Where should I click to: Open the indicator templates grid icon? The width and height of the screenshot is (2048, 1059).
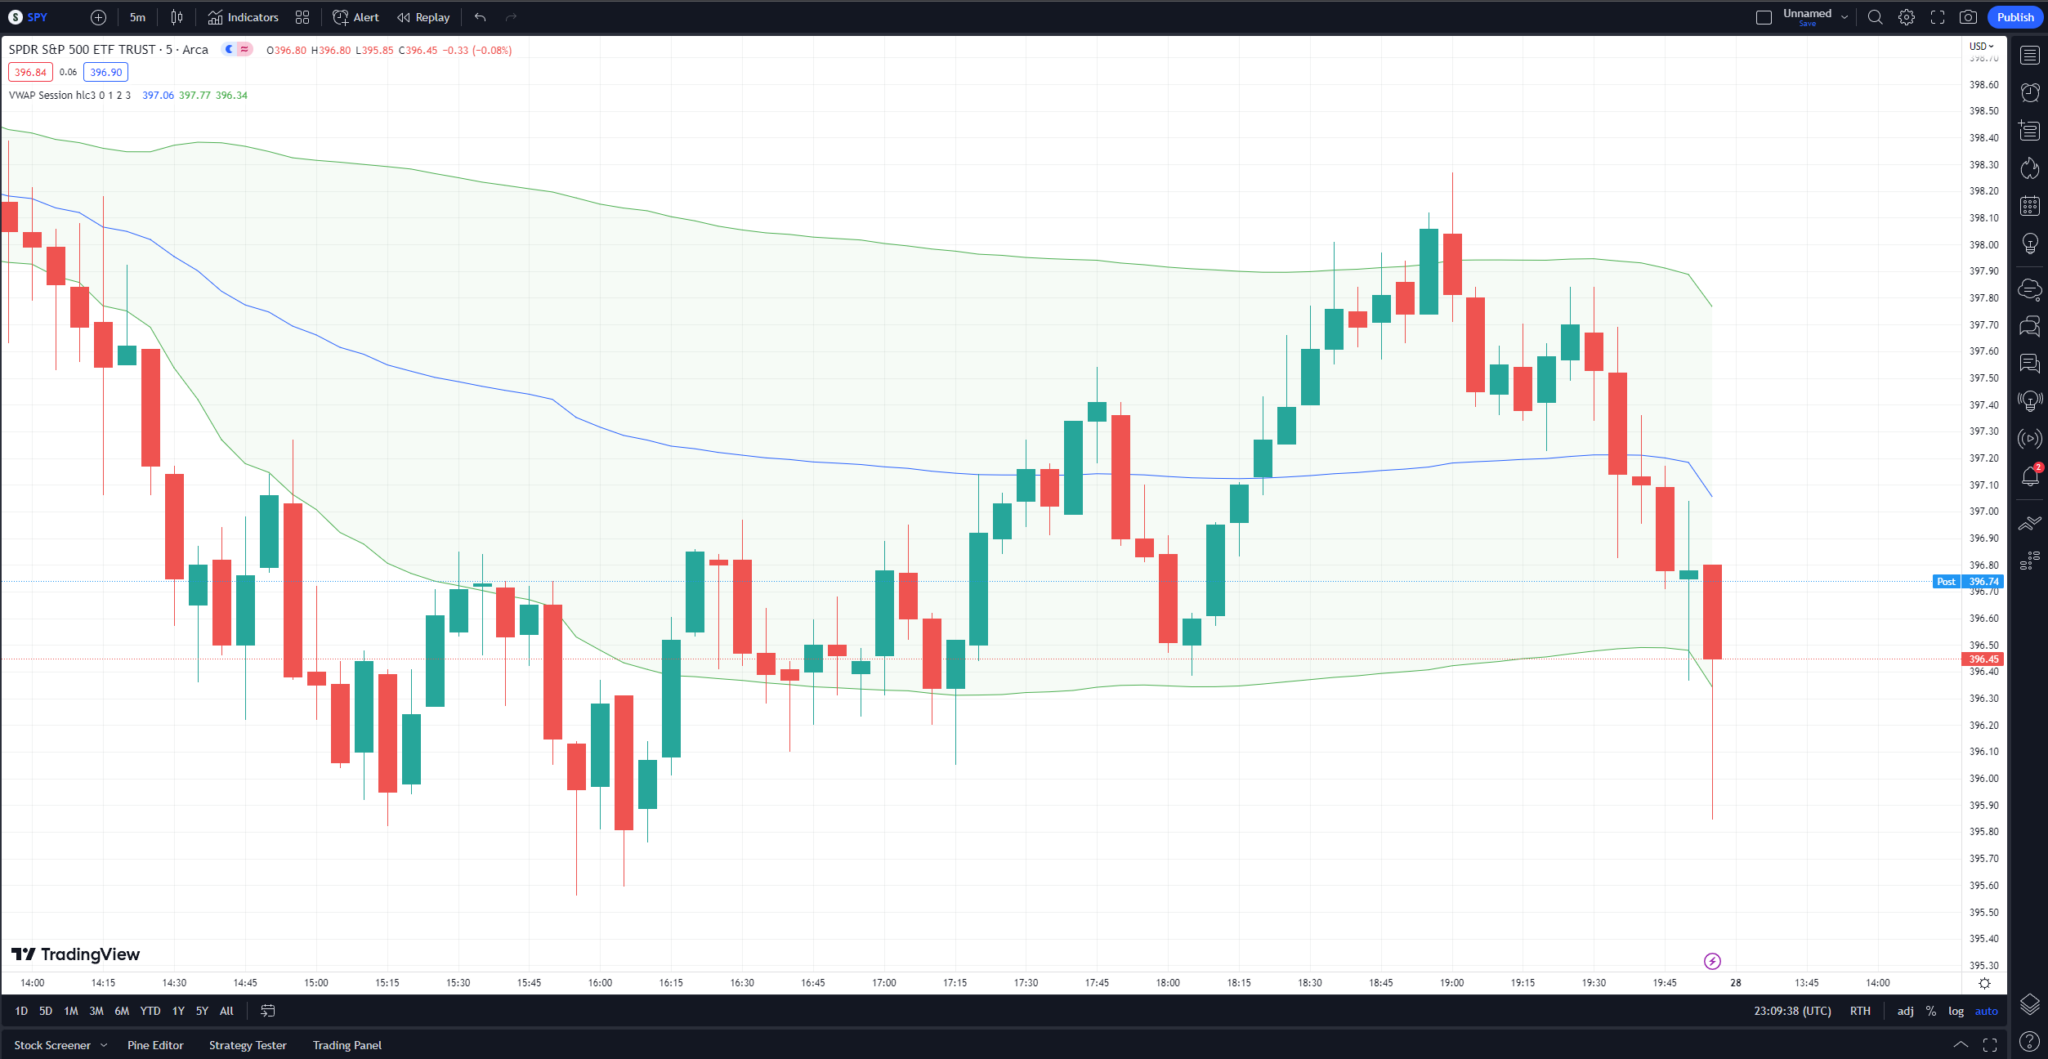tap(302, 17)
